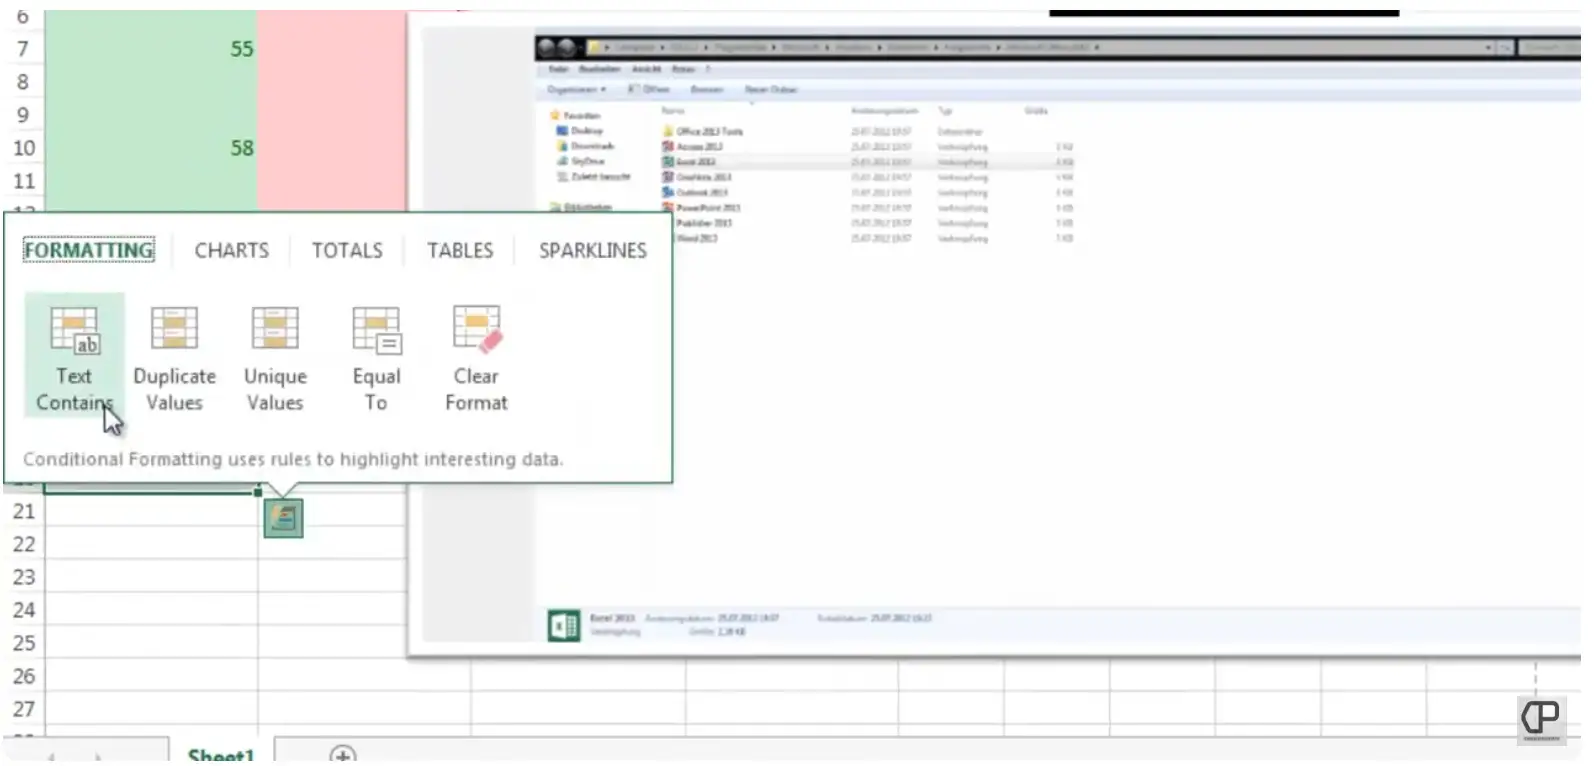Image resolution: width=1594 pixels, height=766 pixels.
Task: Select the FORMATTING tab
Action: point(89,250)
